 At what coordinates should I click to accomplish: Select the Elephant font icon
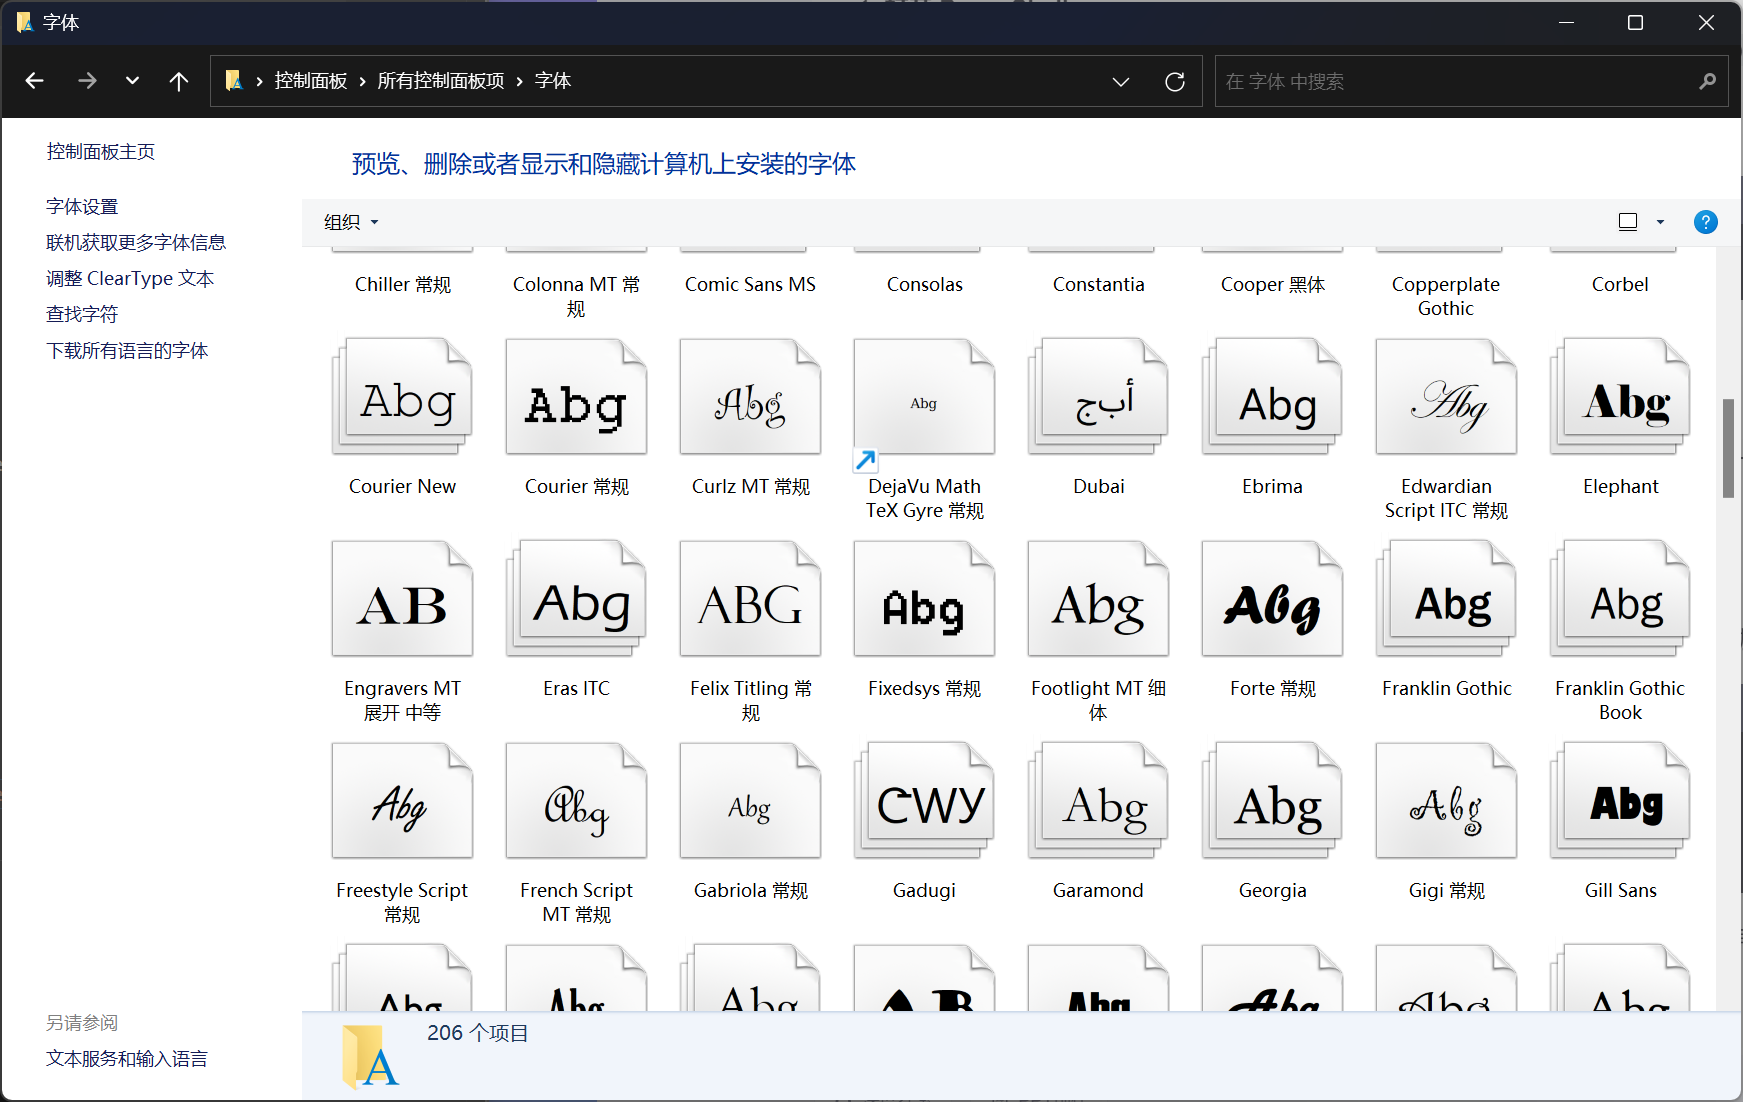pos(1620,398)
